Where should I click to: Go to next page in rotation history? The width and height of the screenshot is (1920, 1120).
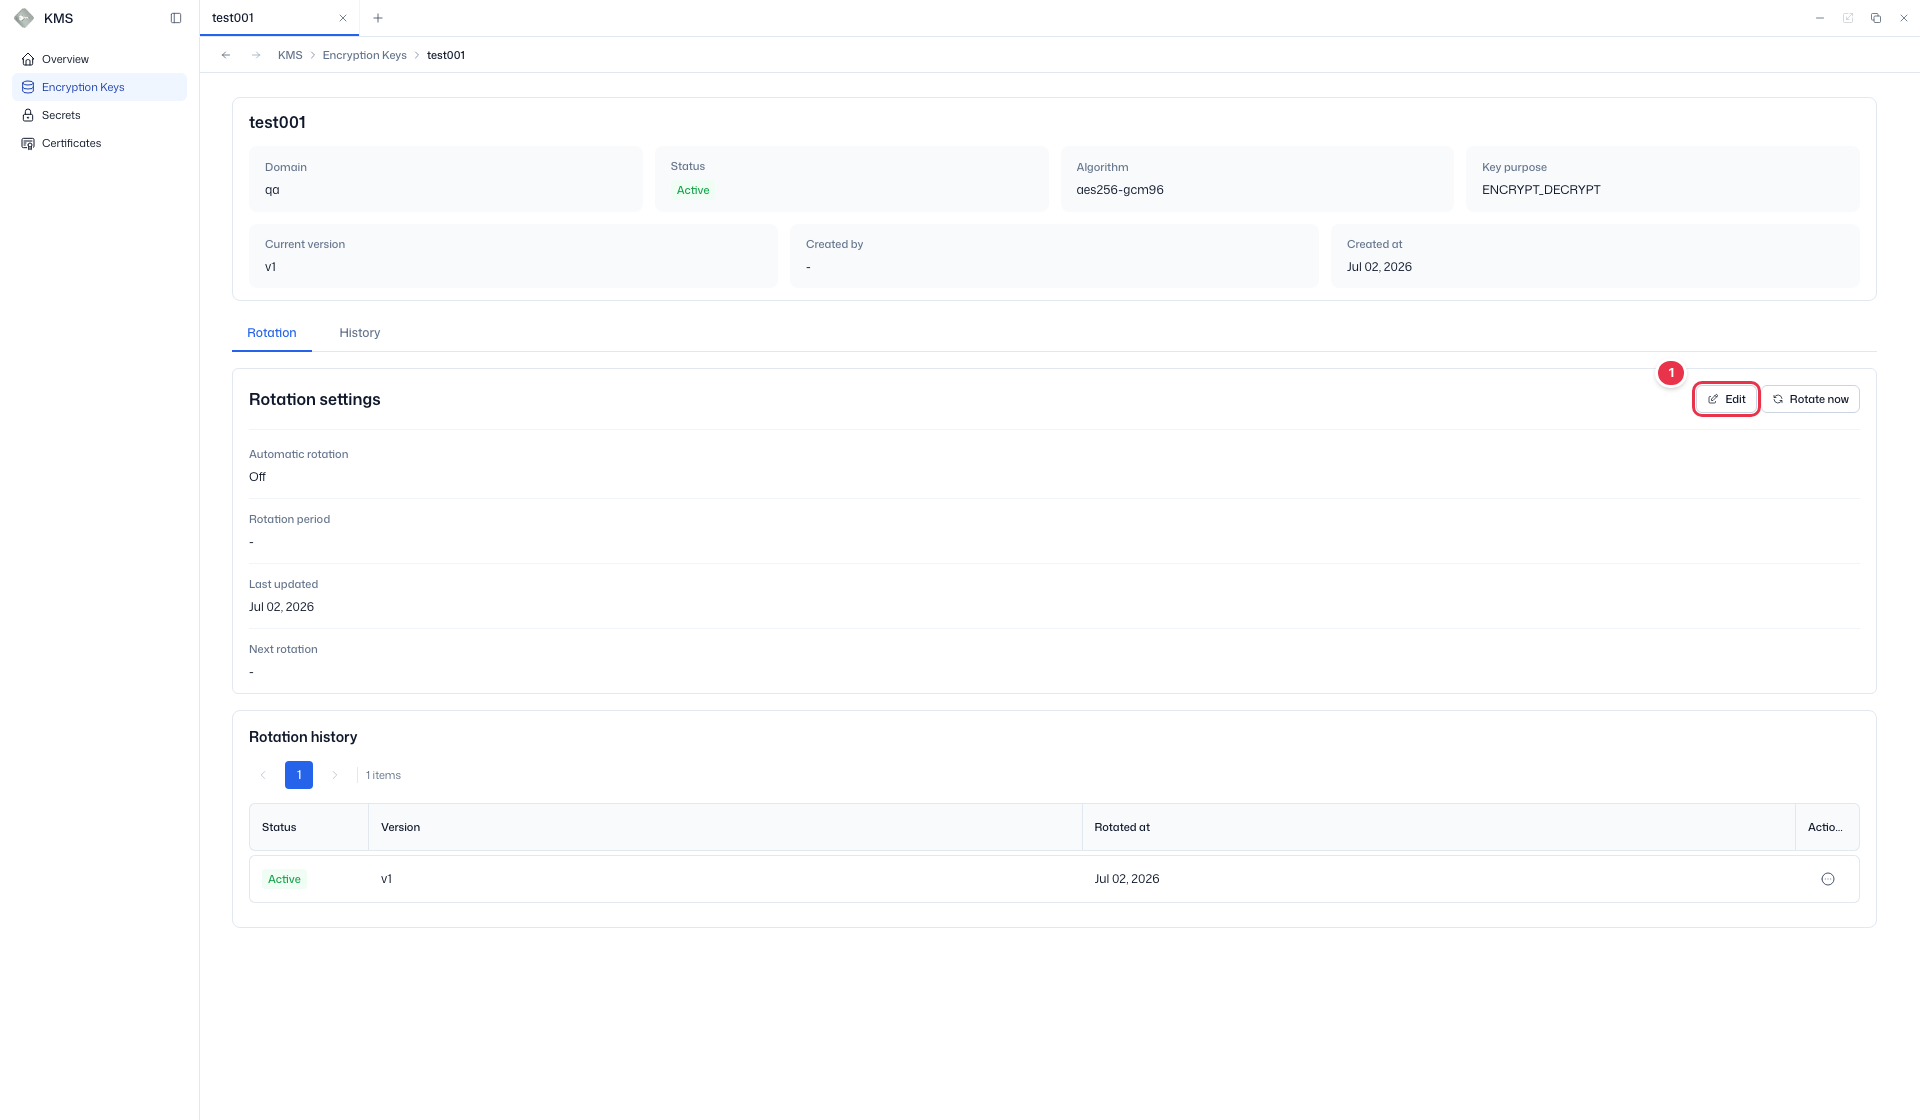tap(335, 775)
